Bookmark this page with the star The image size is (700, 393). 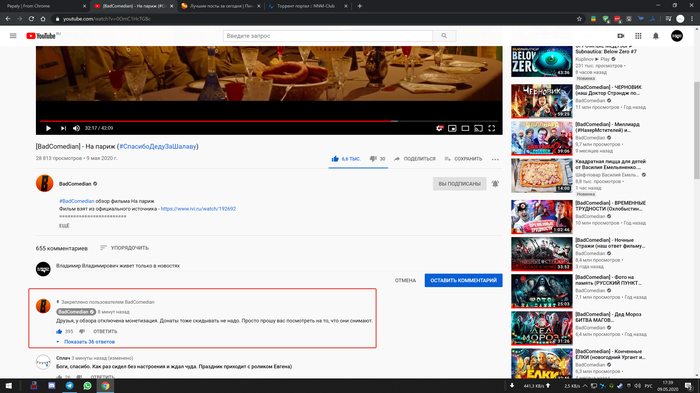pos(579,19)
